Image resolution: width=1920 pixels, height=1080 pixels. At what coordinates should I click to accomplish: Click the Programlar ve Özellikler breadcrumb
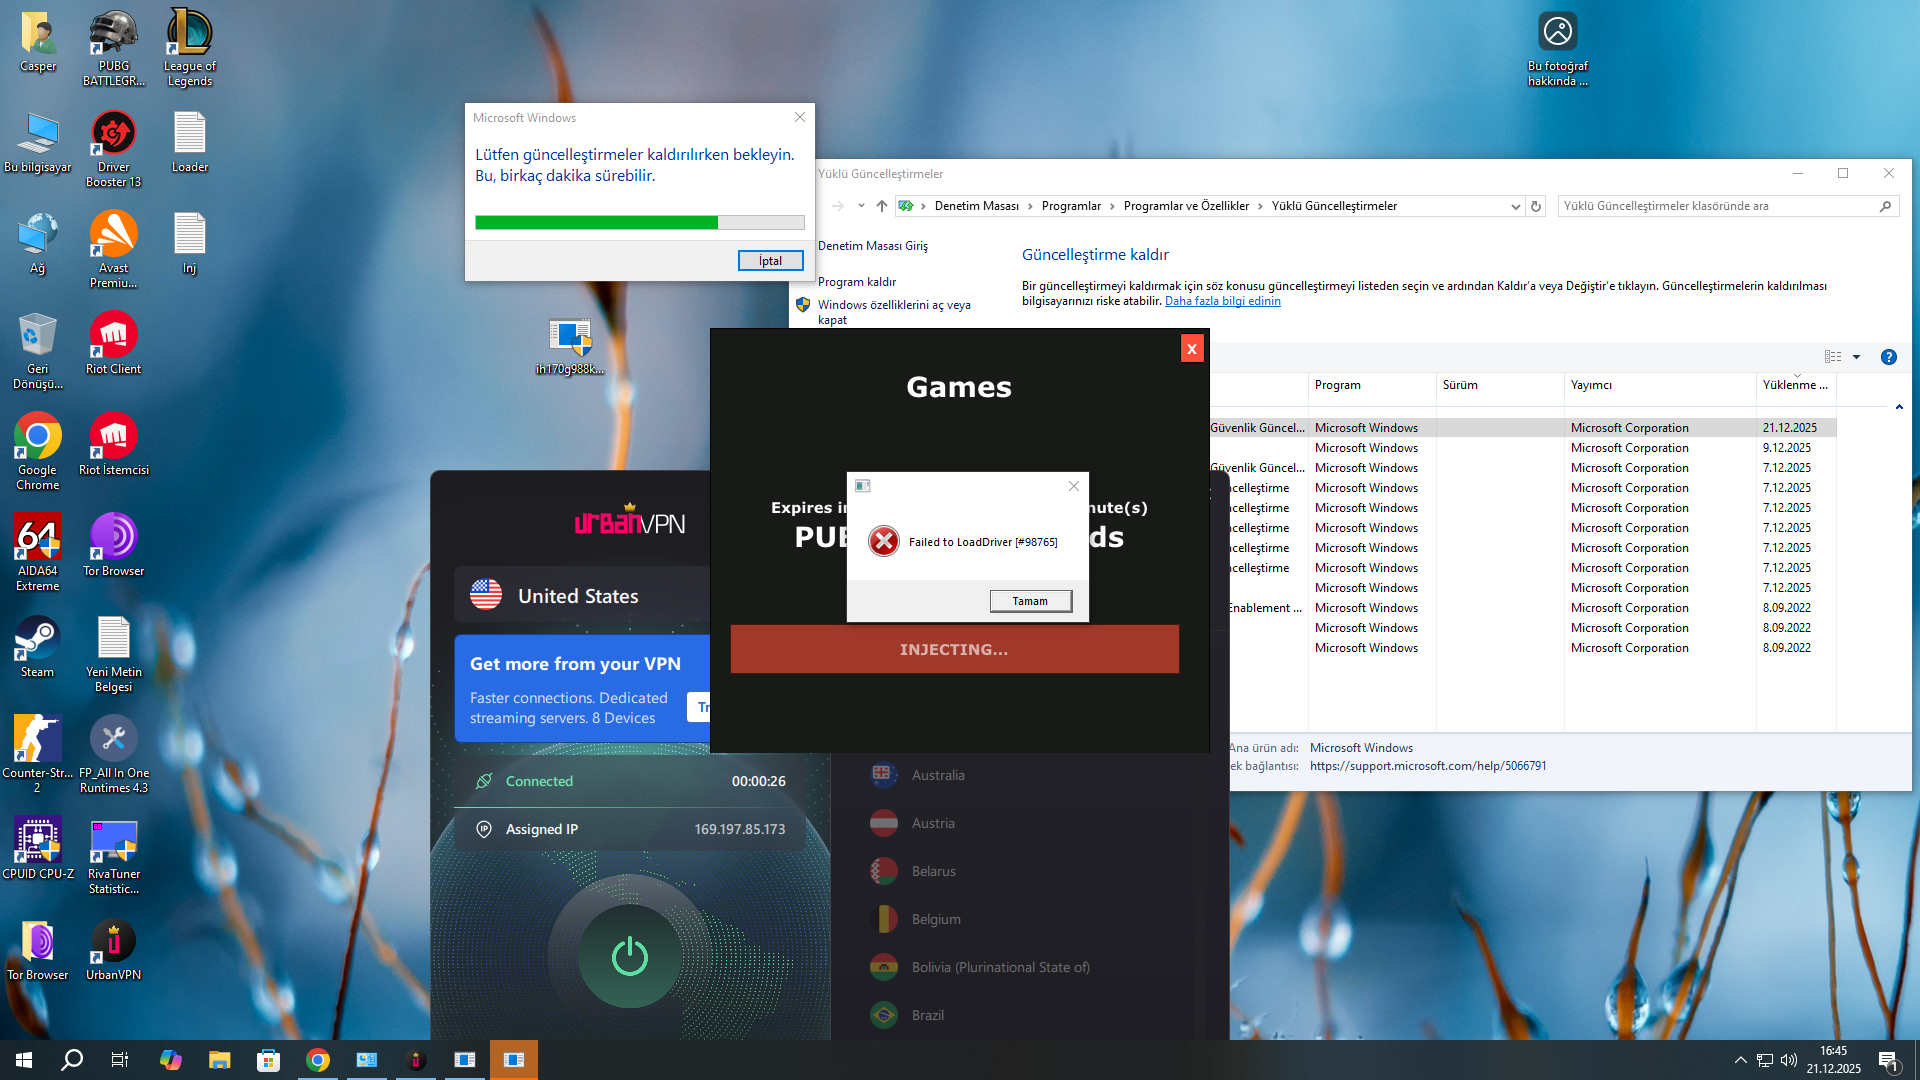click(1186, 206)
